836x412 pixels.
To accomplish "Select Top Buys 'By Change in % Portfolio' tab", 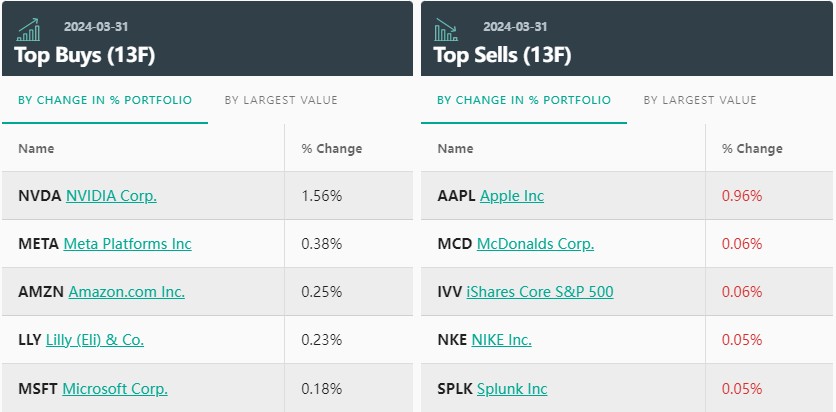I will [x=105, y=100].
